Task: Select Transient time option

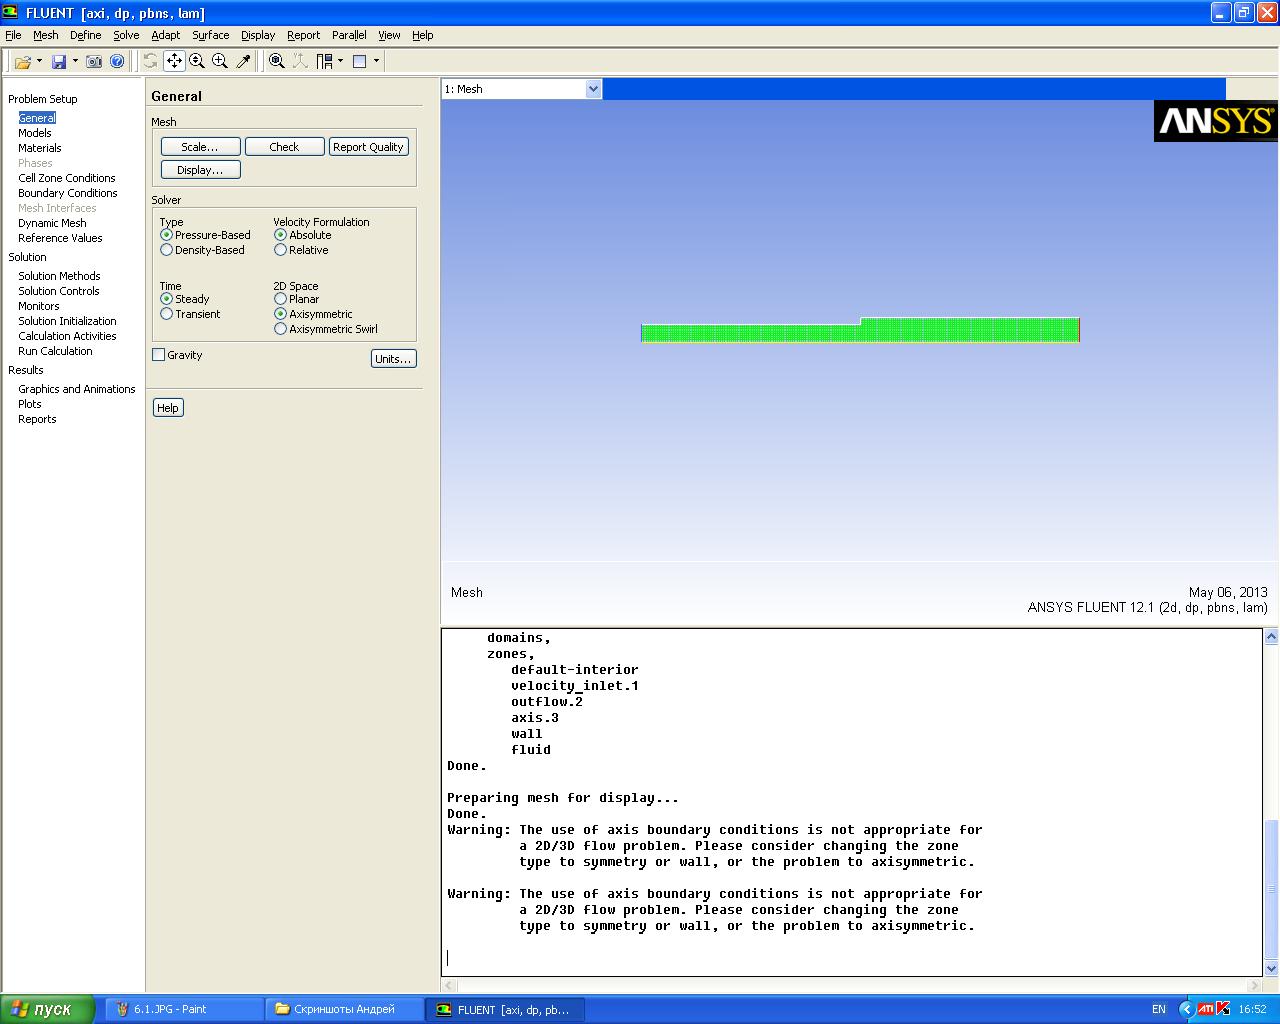Action: [190, 314]
